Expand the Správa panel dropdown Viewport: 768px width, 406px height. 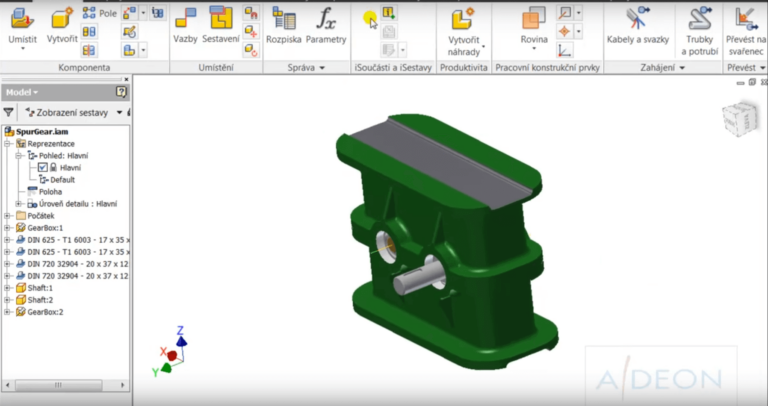(x=322, y=68)
